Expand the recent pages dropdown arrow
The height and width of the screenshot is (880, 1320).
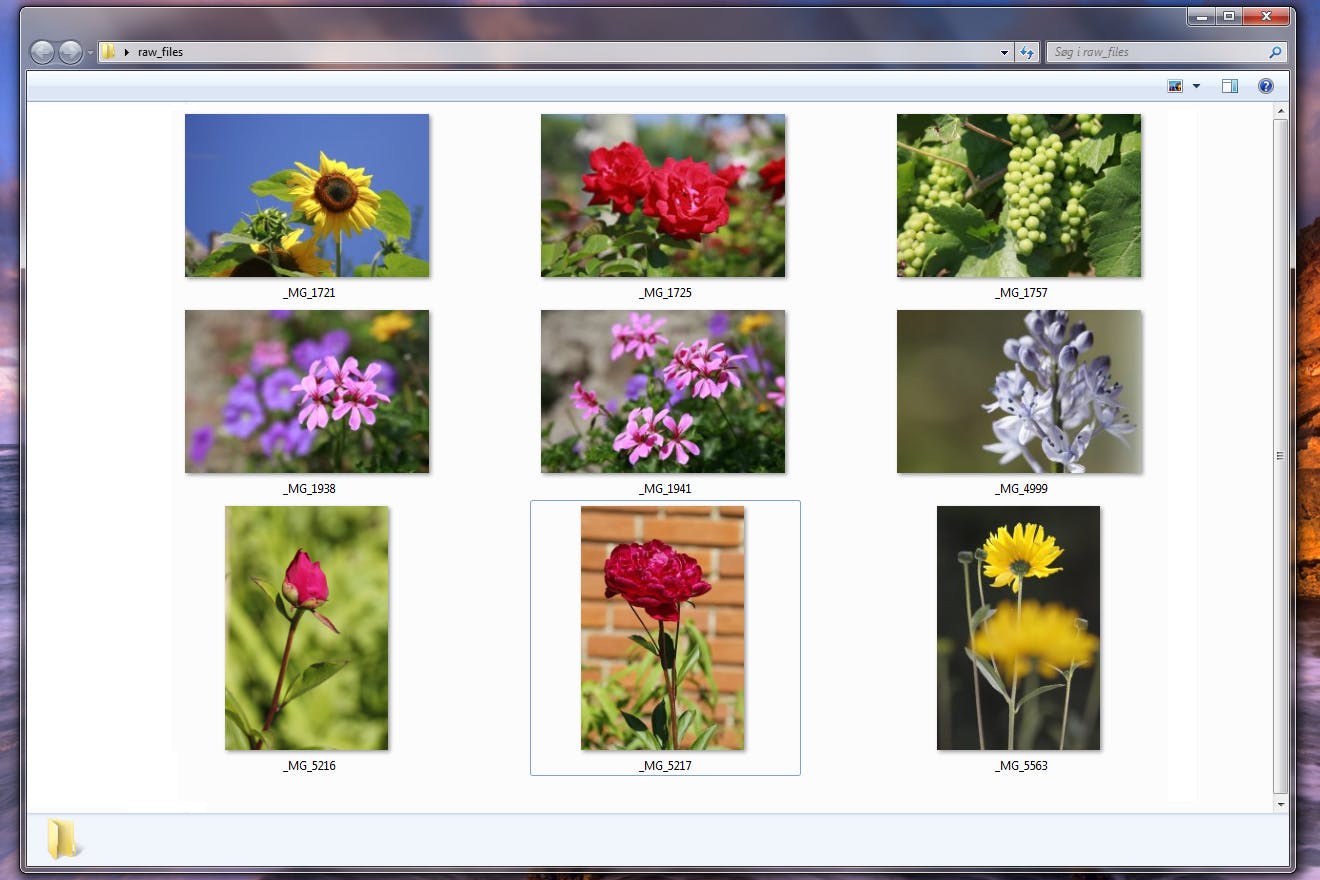tap(90, 52)
